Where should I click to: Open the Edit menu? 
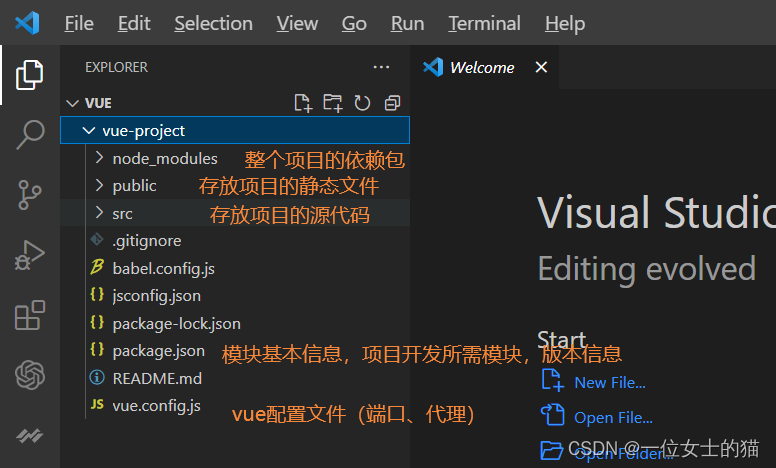pos(134,23)
